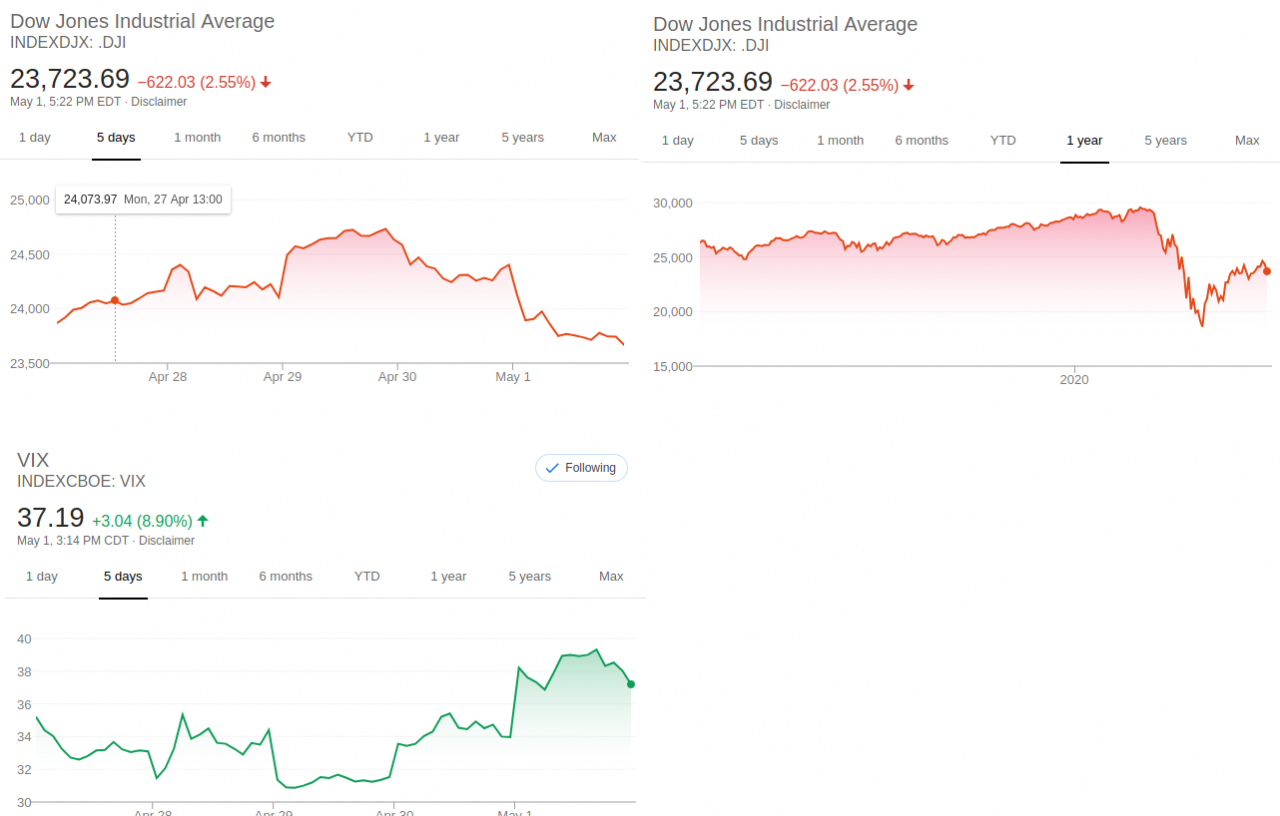Click the red down arrow in the left Dow panel
Viewport: 1280px width, 816px height.
click(x=266, y=83)
